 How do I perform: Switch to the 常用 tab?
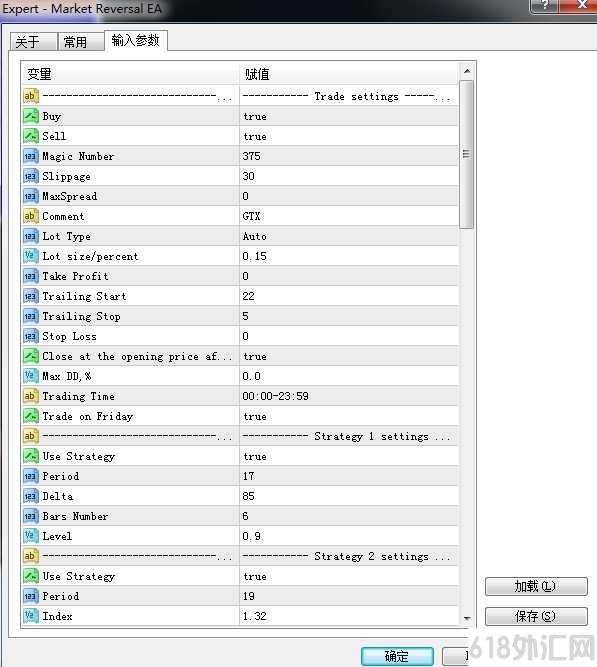(80, 42)
